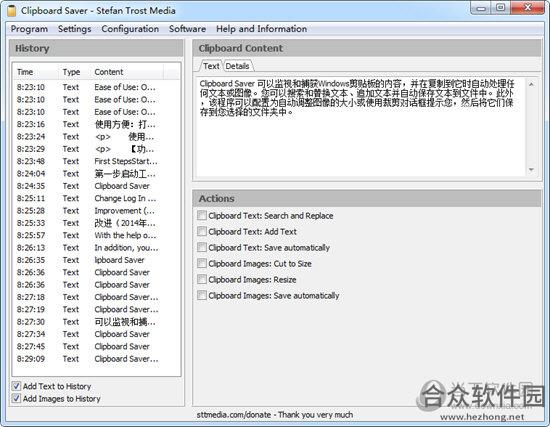
Task: Open the sttmedia.com/donate link
Action: 234,415
